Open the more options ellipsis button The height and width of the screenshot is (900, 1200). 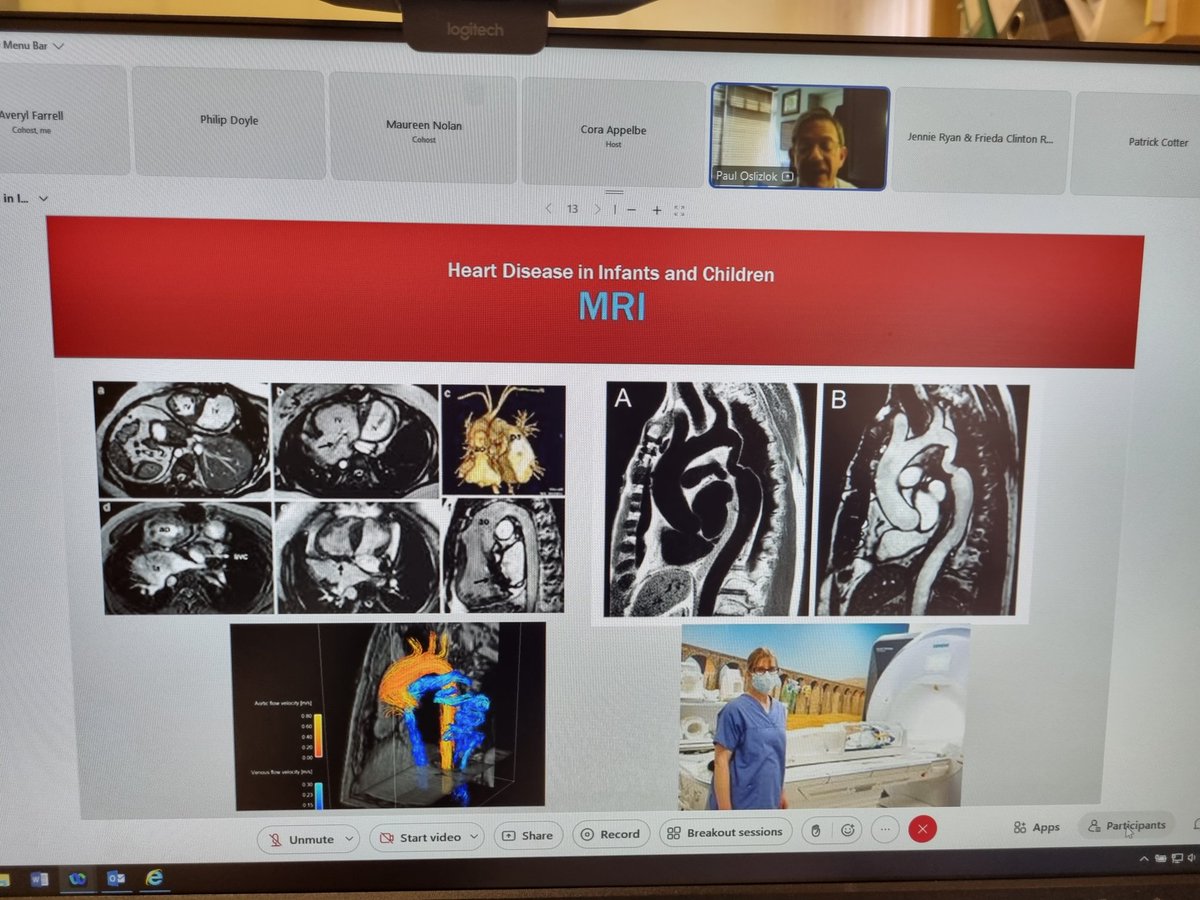[884, 830]
